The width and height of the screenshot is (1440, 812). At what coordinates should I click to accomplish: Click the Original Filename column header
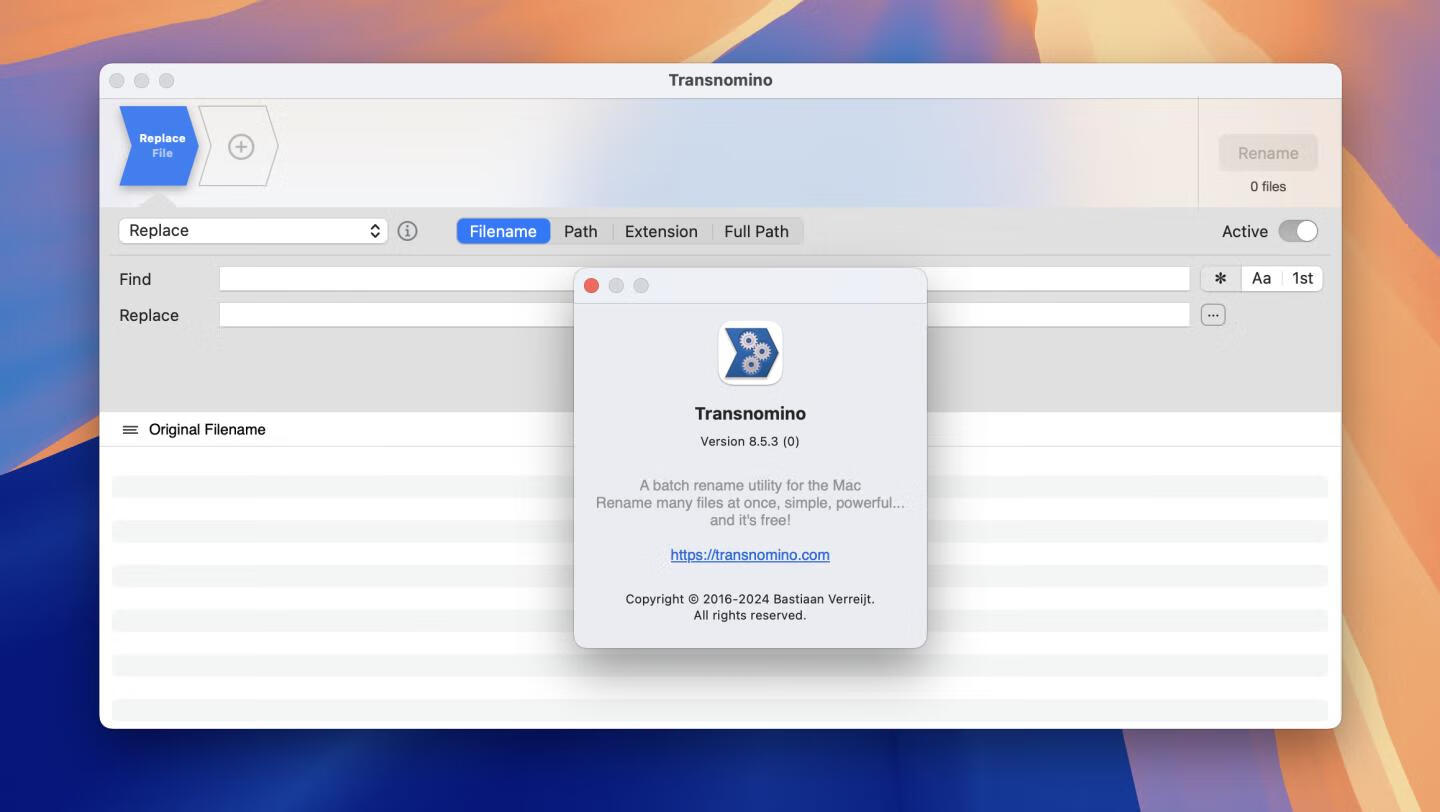coord(207,430)
